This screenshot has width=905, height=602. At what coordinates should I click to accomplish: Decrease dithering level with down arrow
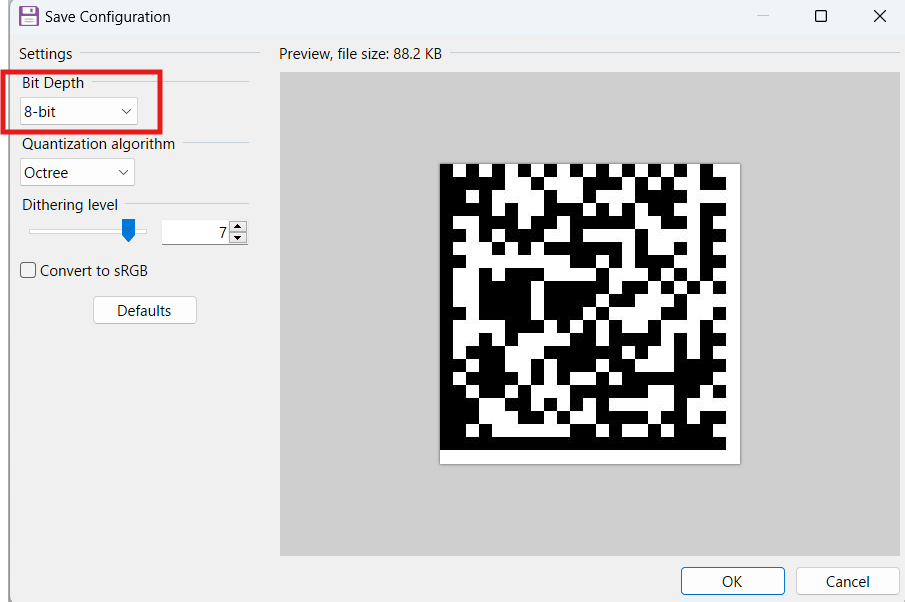(237, 238)
